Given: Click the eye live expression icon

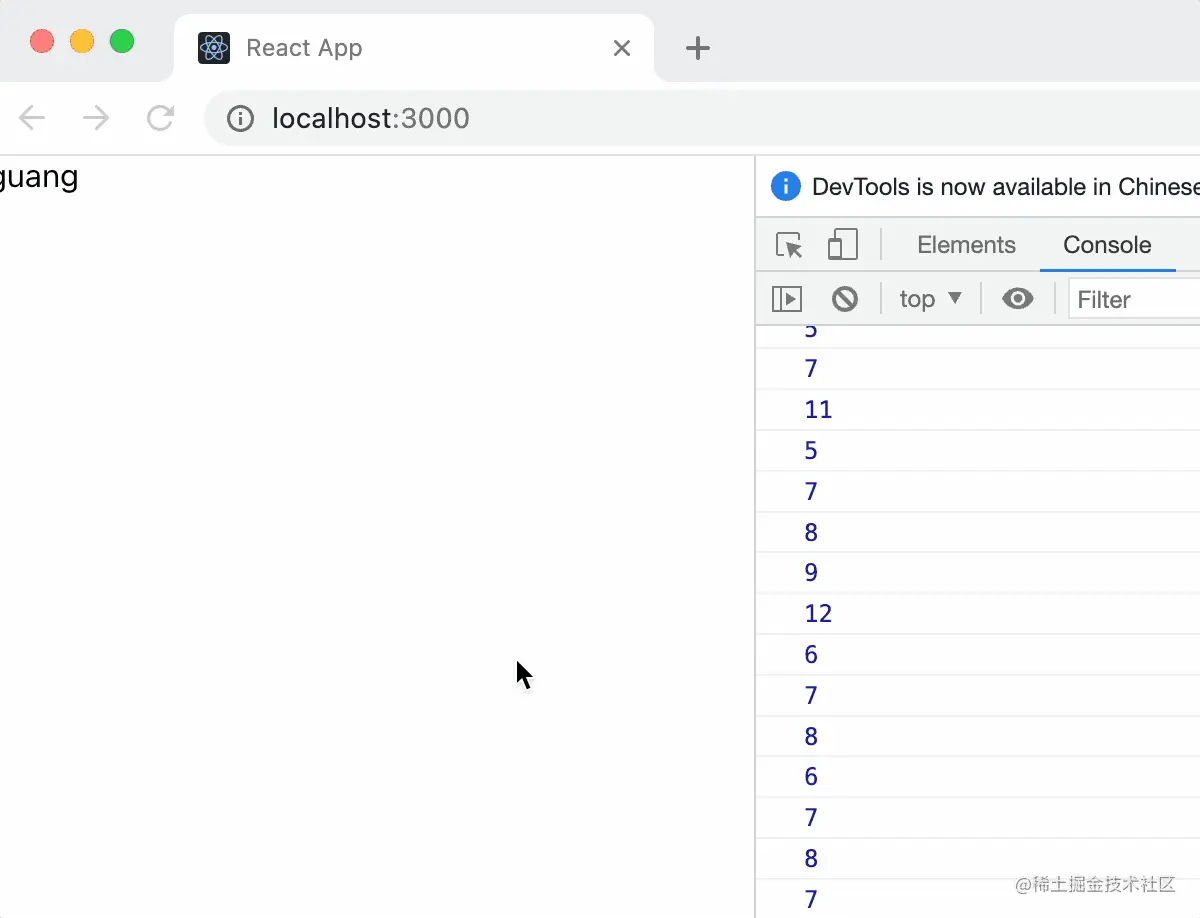Looking at the screenshot, I should pyautogui.click(x=1017, y=299).
